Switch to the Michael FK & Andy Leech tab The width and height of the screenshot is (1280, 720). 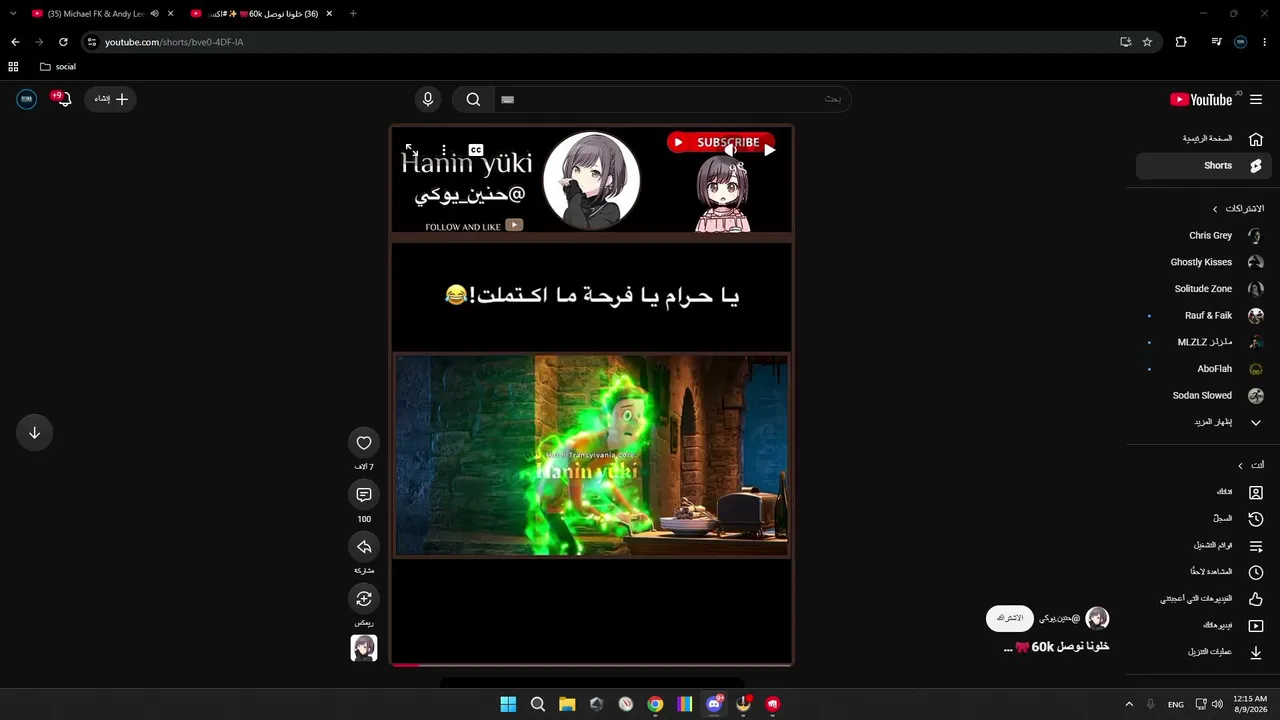coord(96,14)
